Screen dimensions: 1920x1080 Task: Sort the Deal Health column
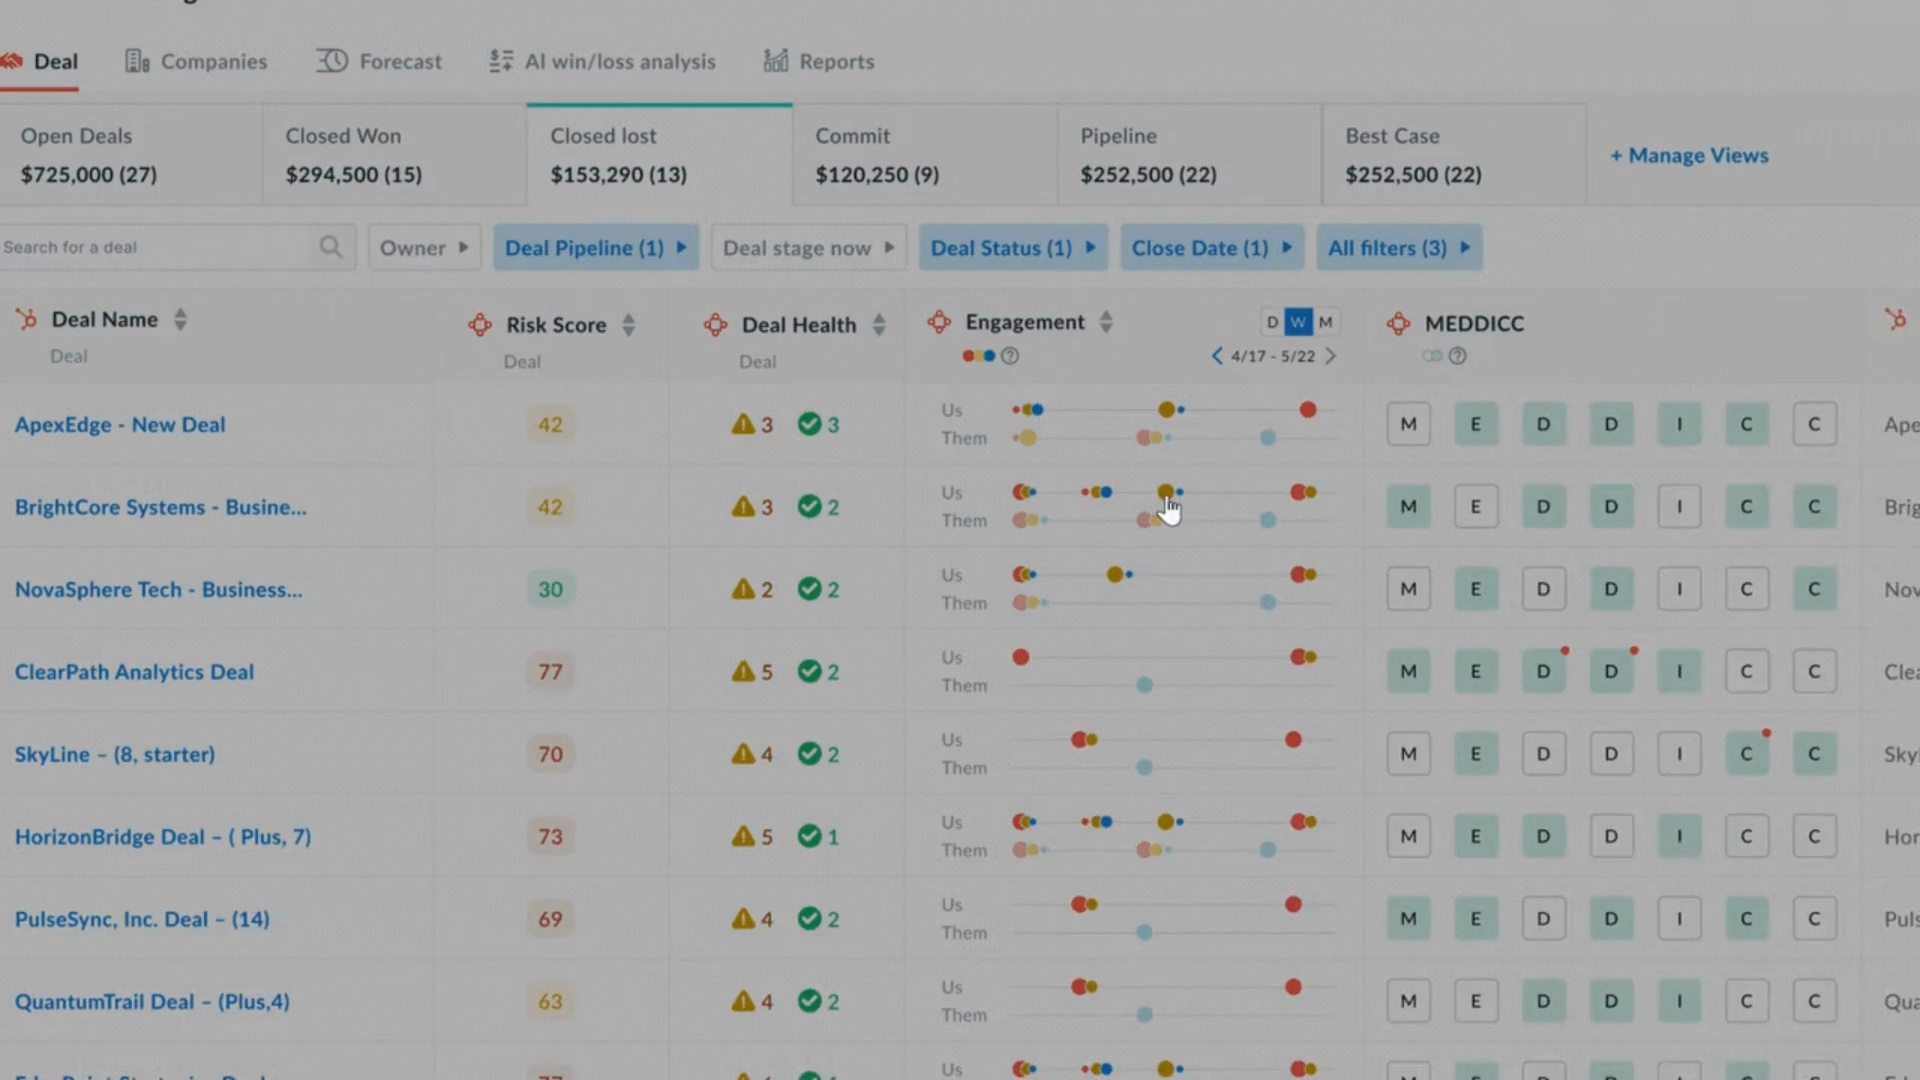point(878,325)
